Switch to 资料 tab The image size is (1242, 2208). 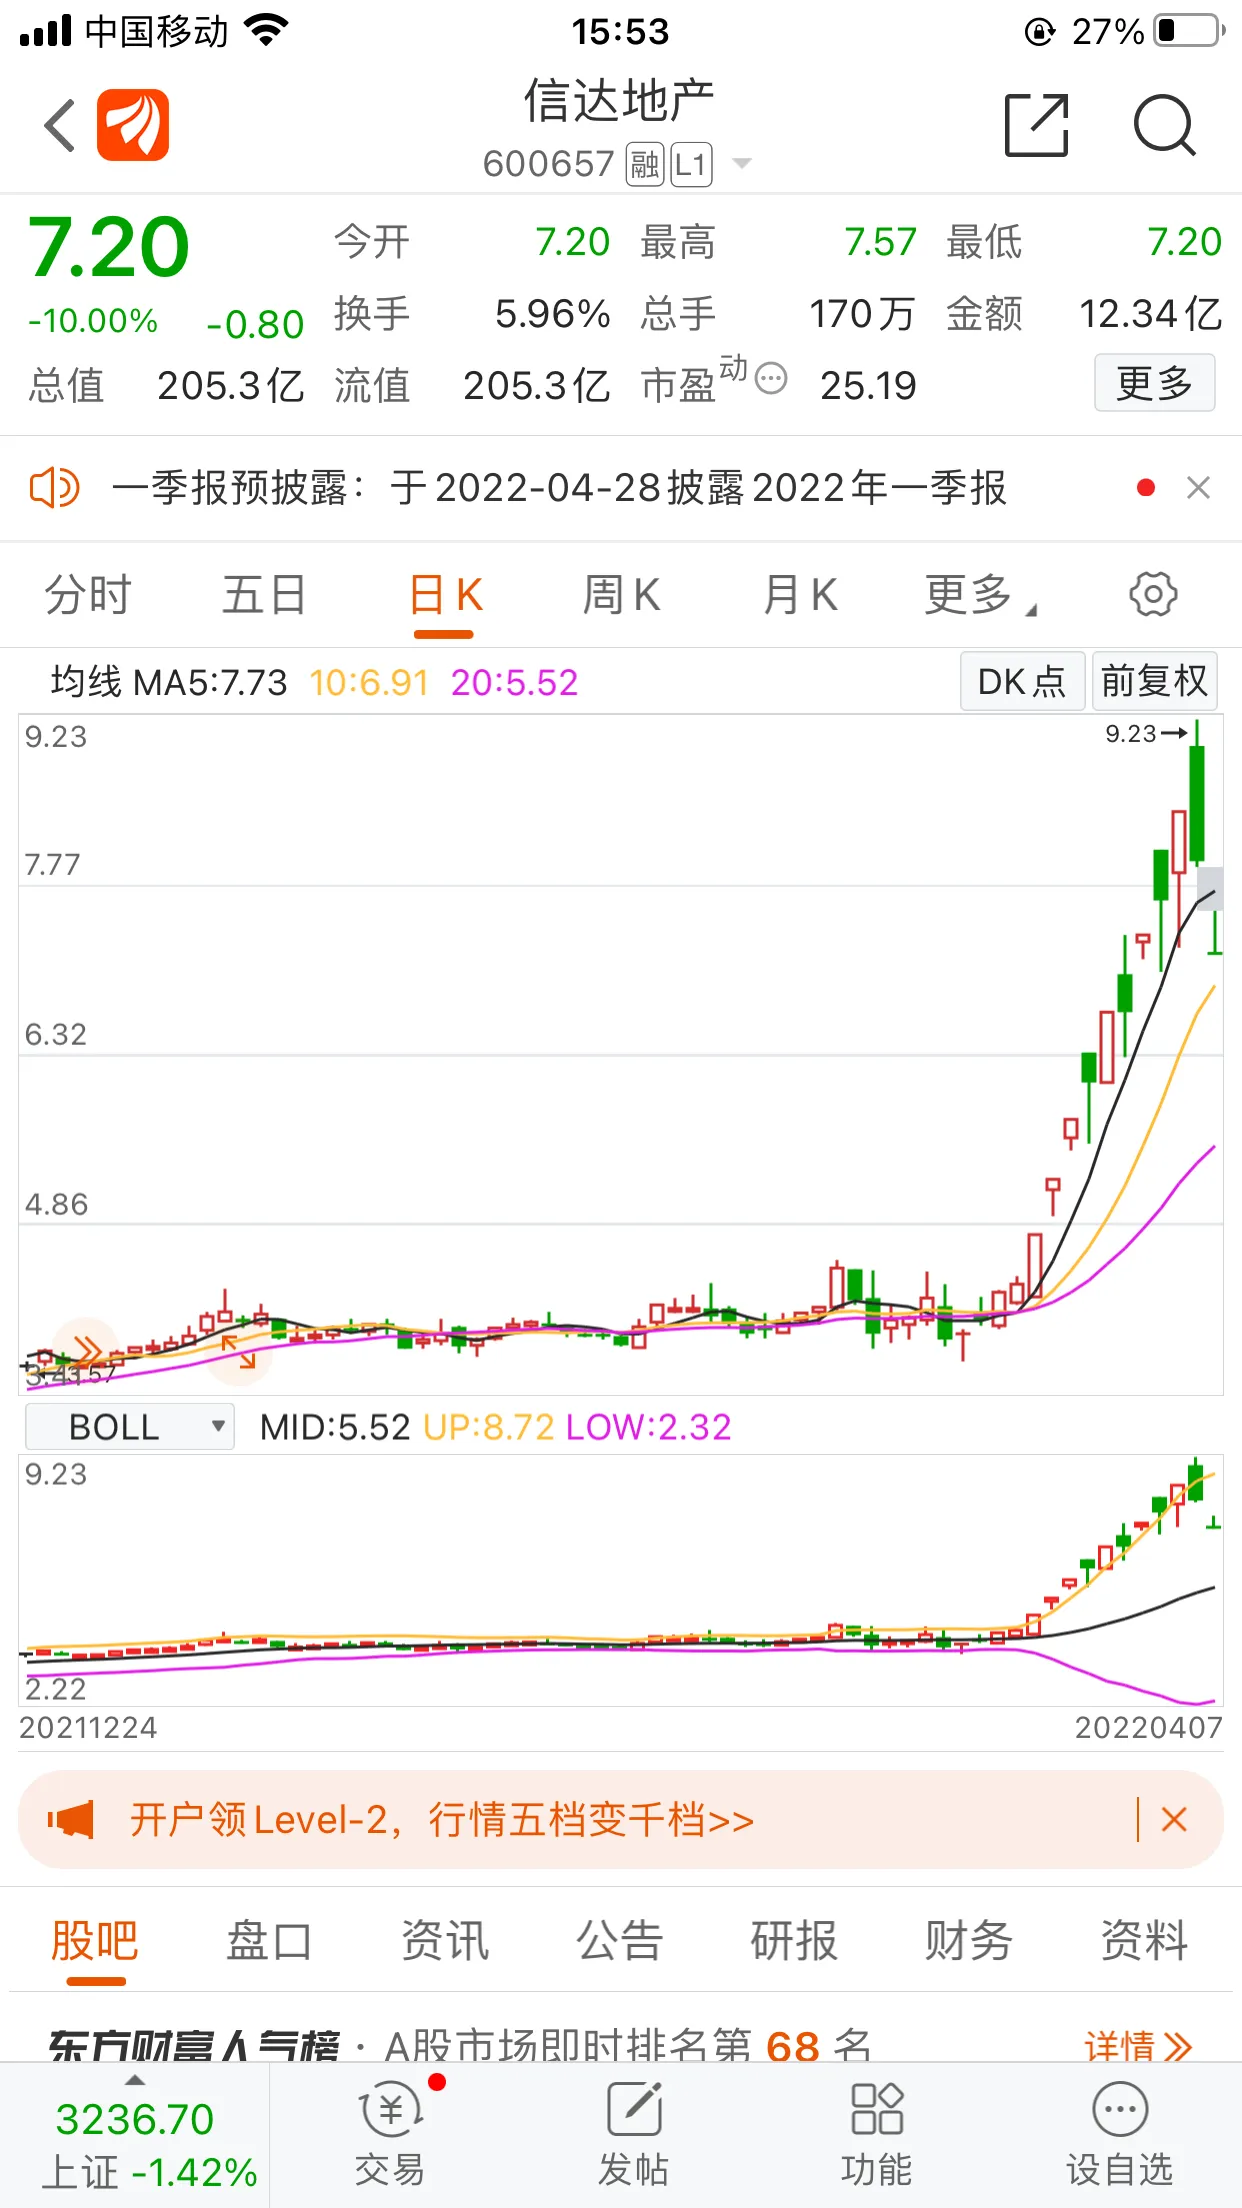pos(1144,1941)
